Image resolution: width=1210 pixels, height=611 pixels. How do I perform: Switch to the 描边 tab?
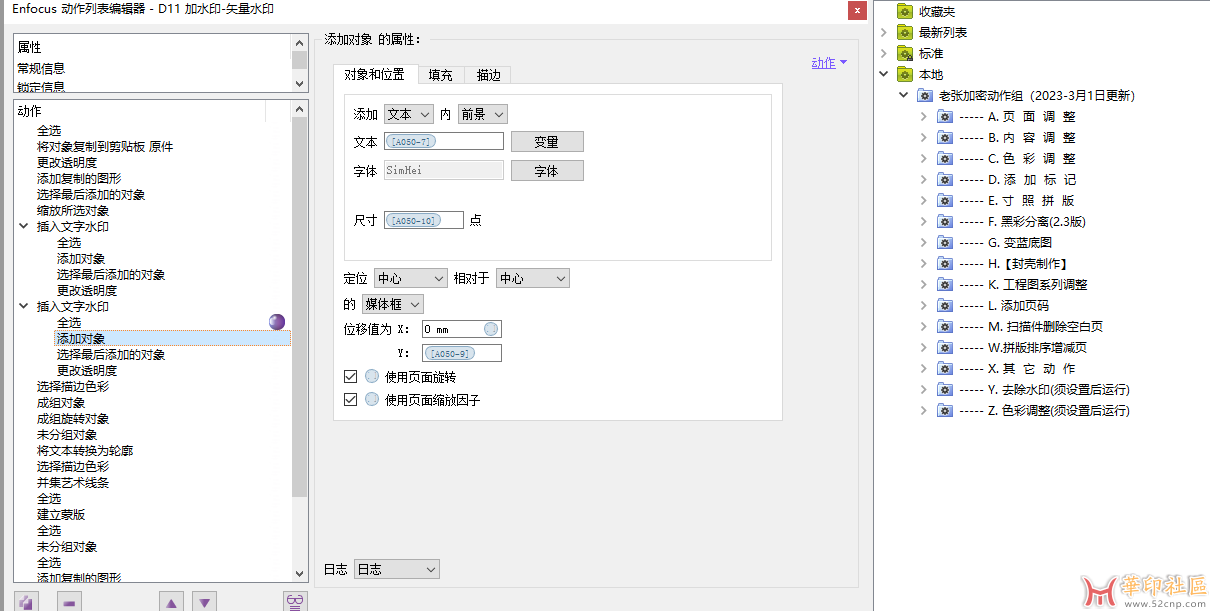click(488, 75)
